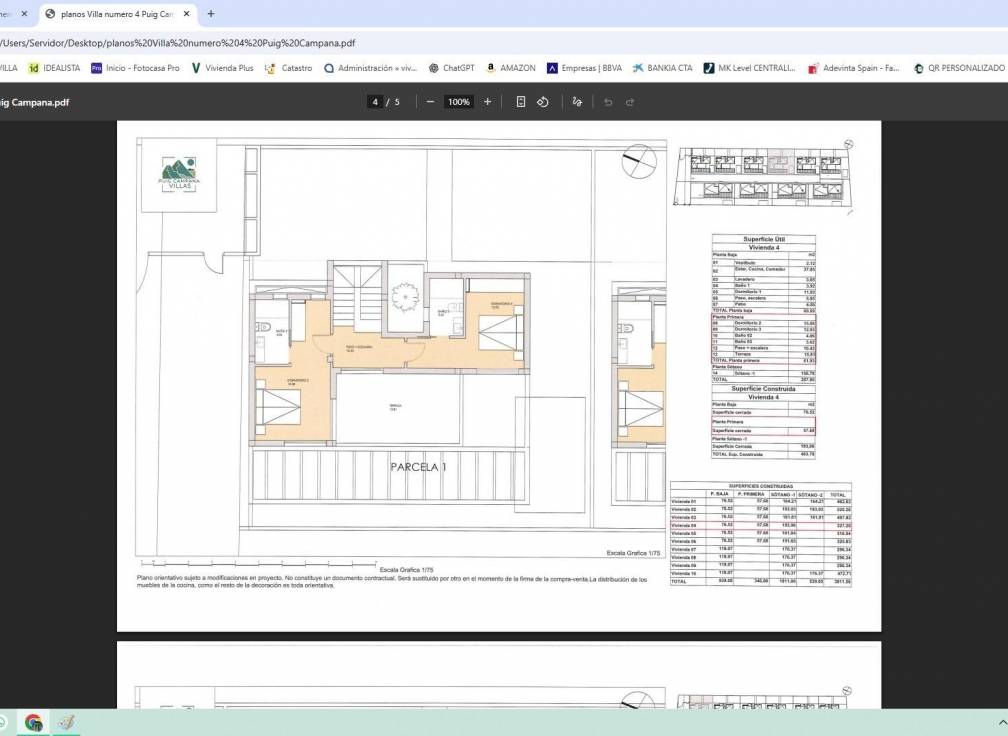Open the Catastro bookmark
This screenshot has width=1008, height=736.
(x=289, y=68)
